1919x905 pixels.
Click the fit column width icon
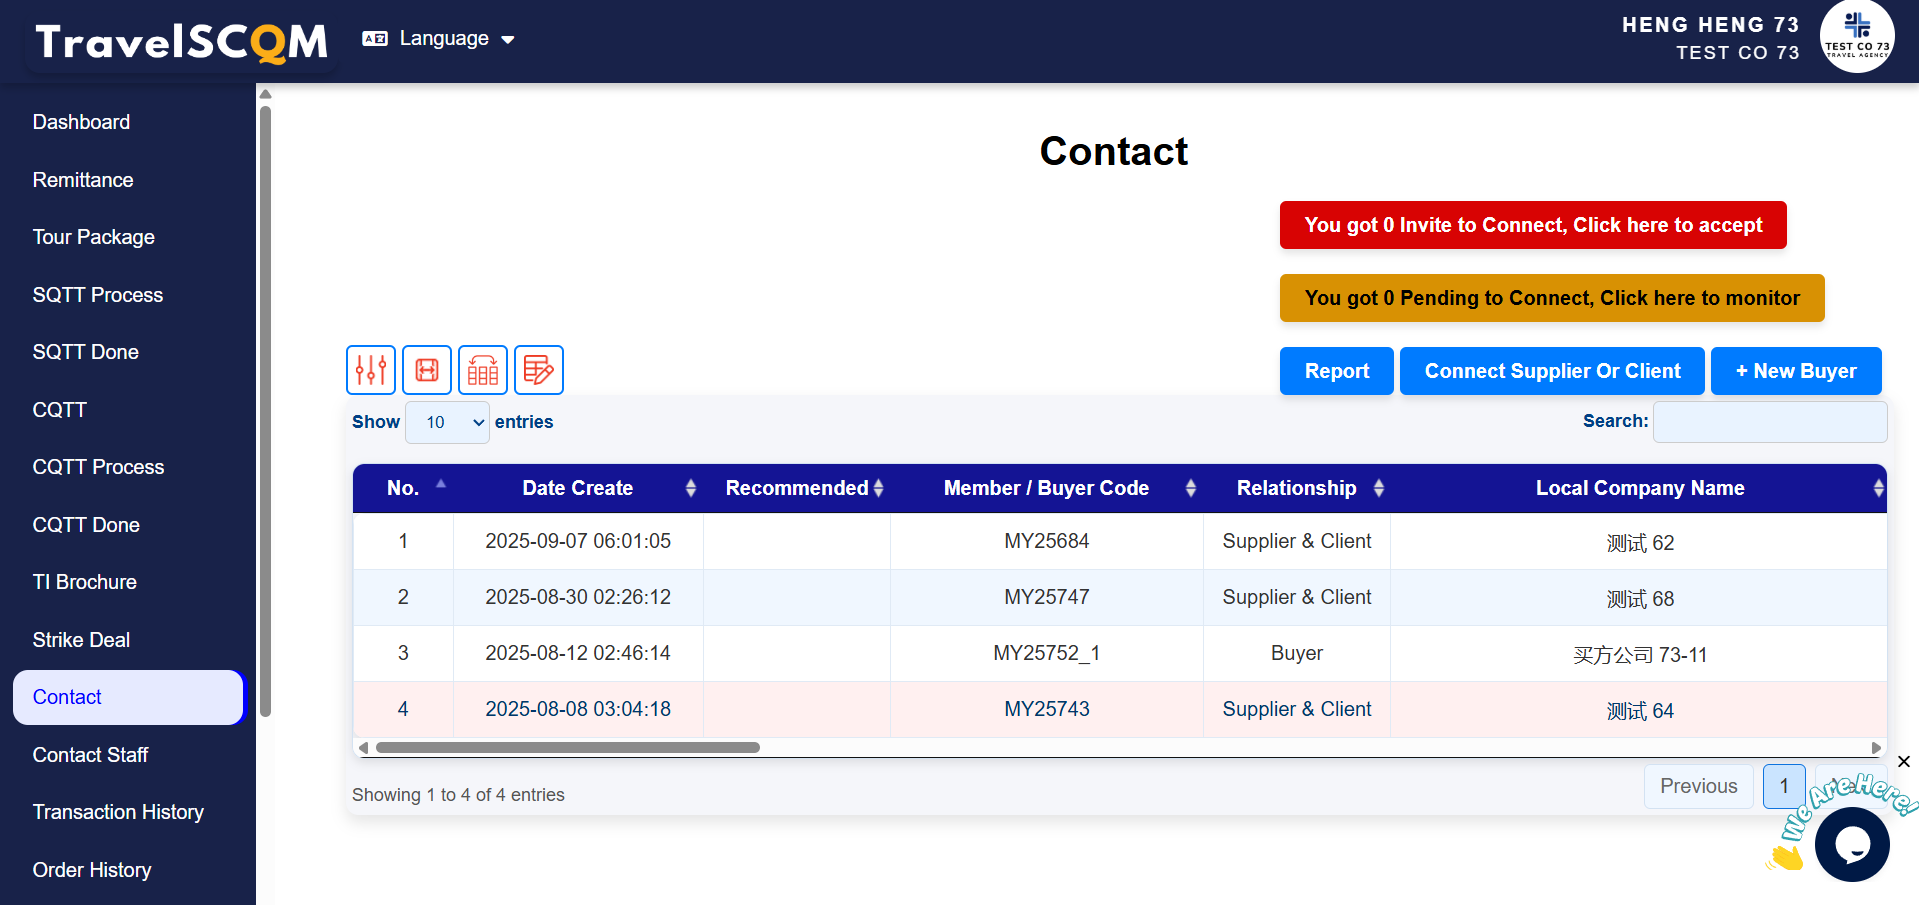427,370
